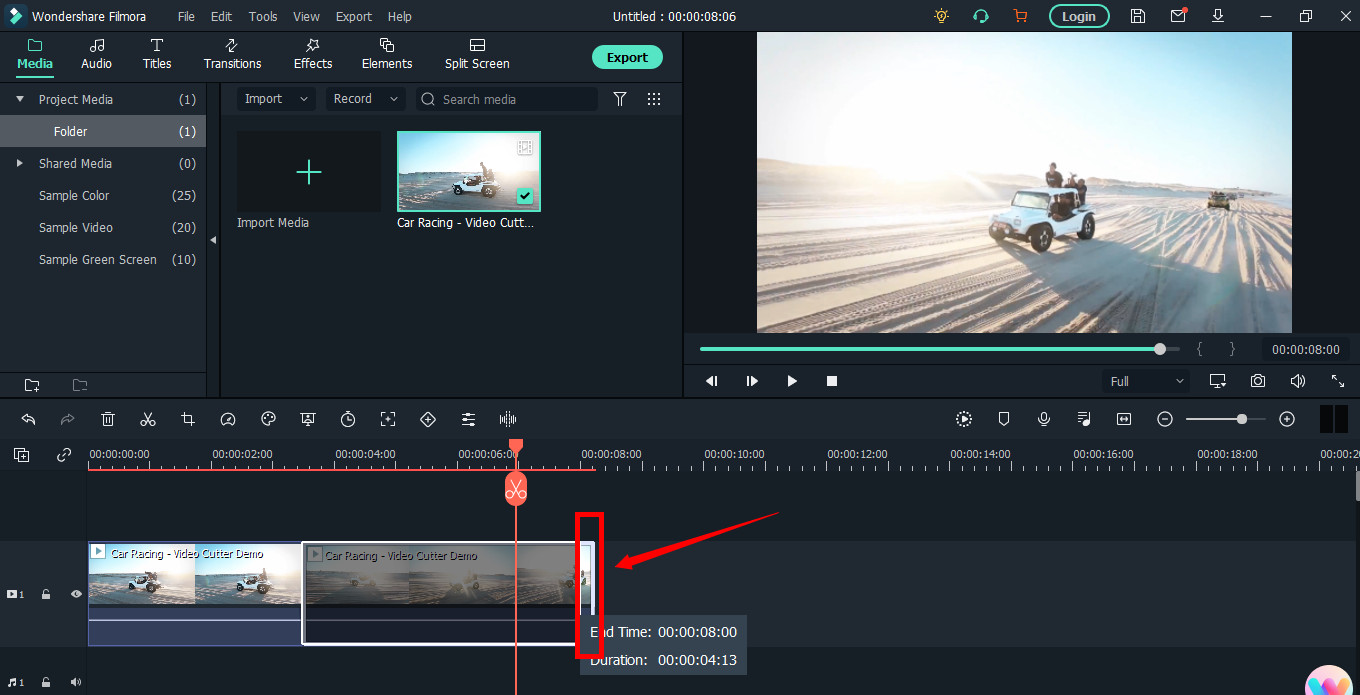Switch to the Split Screen tab
Viewport: 1360px width, 695px height.
477,54
